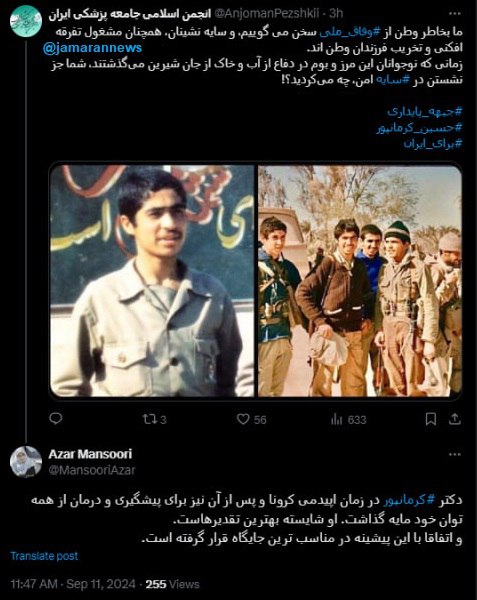
Task: Like the tweet with 56 likes
Action: 251,419
